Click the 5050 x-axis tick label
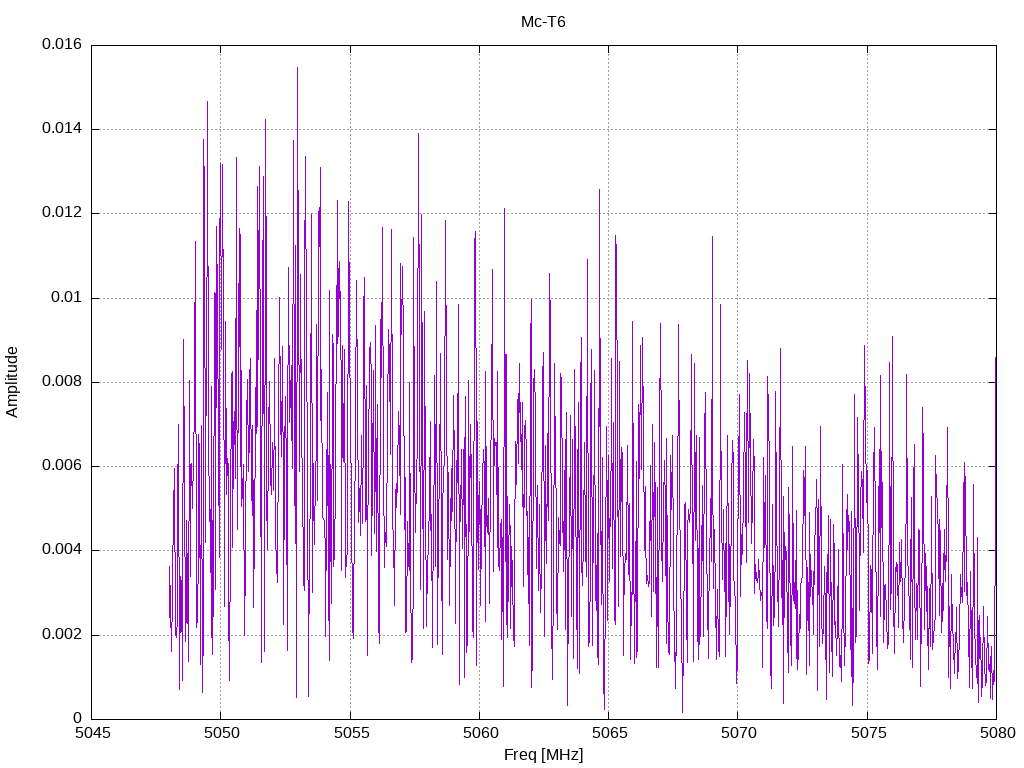 (x=222, y=733)
